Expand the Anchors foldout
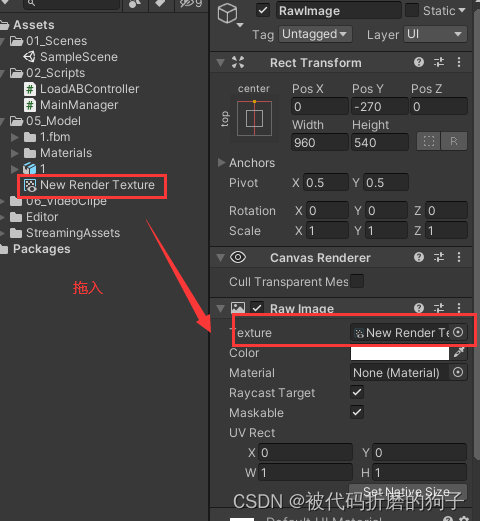This screenshot has width=480, height=521. click(x=221, y=163)
